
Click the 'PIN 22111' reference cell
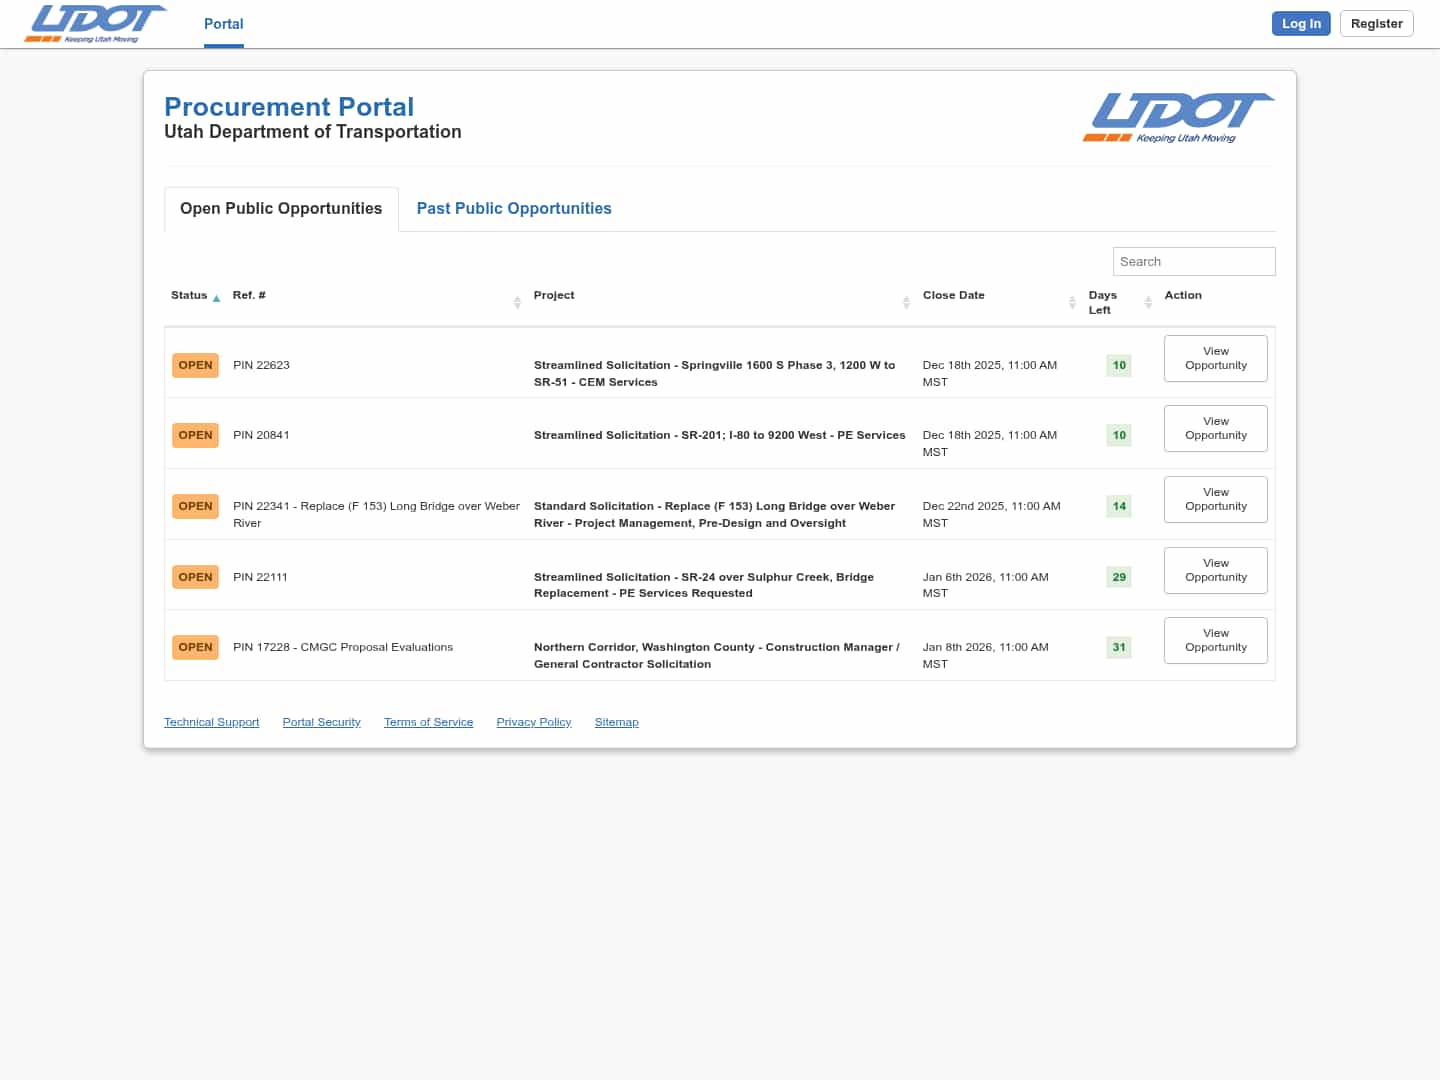[x=260, y=577]
